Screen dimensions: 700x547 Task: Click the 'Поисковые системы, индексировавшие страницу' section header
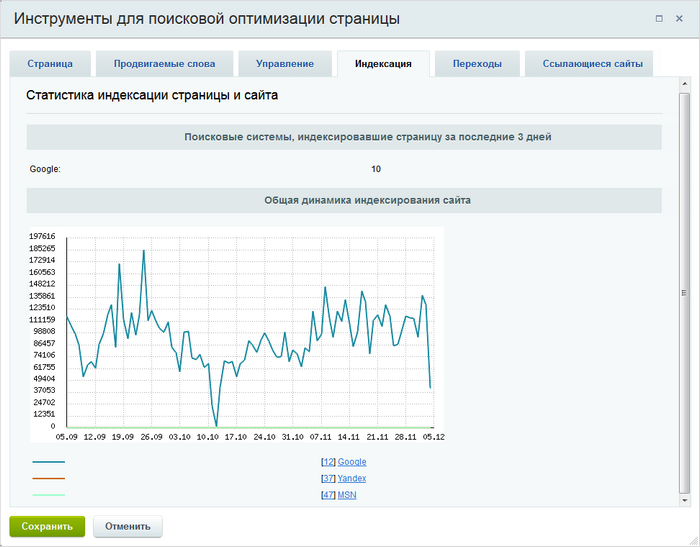(344, 137)
